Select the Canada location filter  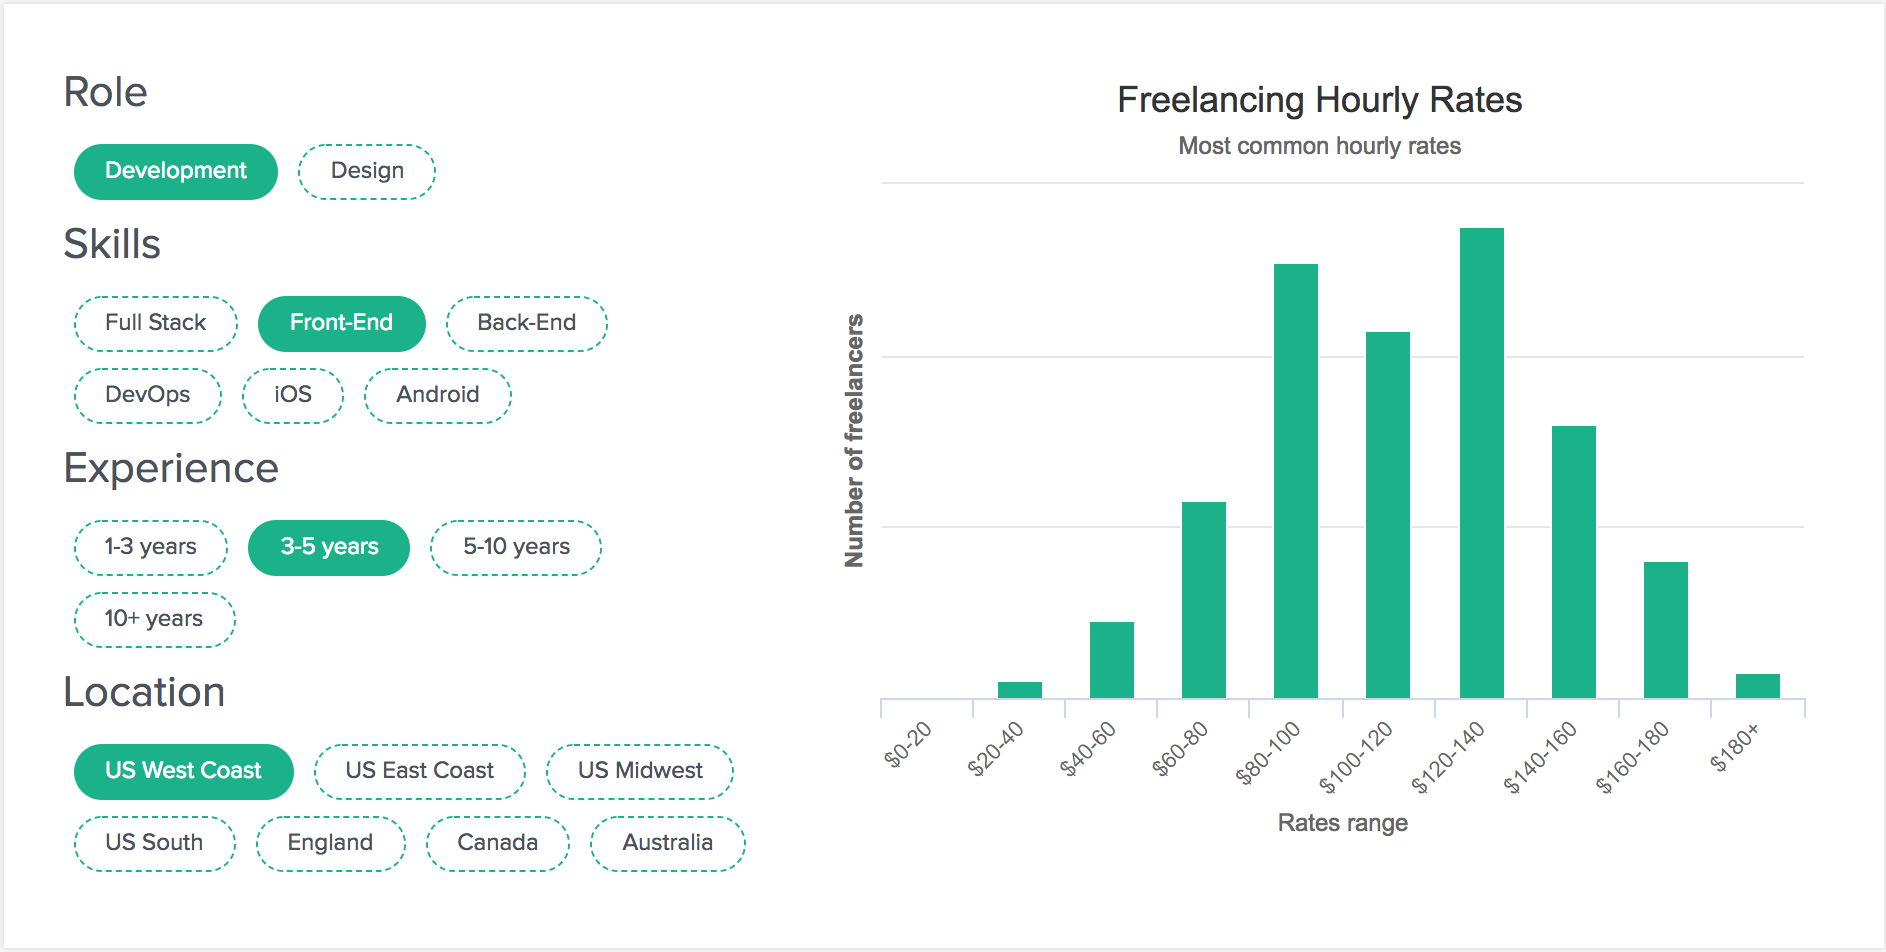(x=497, y=842)
